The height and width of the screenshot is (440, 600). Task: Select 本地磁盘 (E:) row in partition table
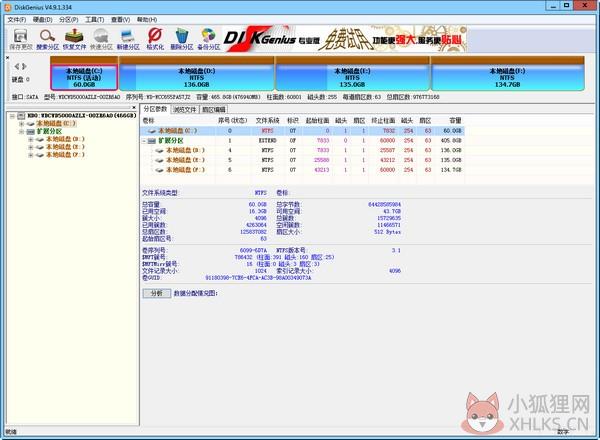(x=302, y=160)
